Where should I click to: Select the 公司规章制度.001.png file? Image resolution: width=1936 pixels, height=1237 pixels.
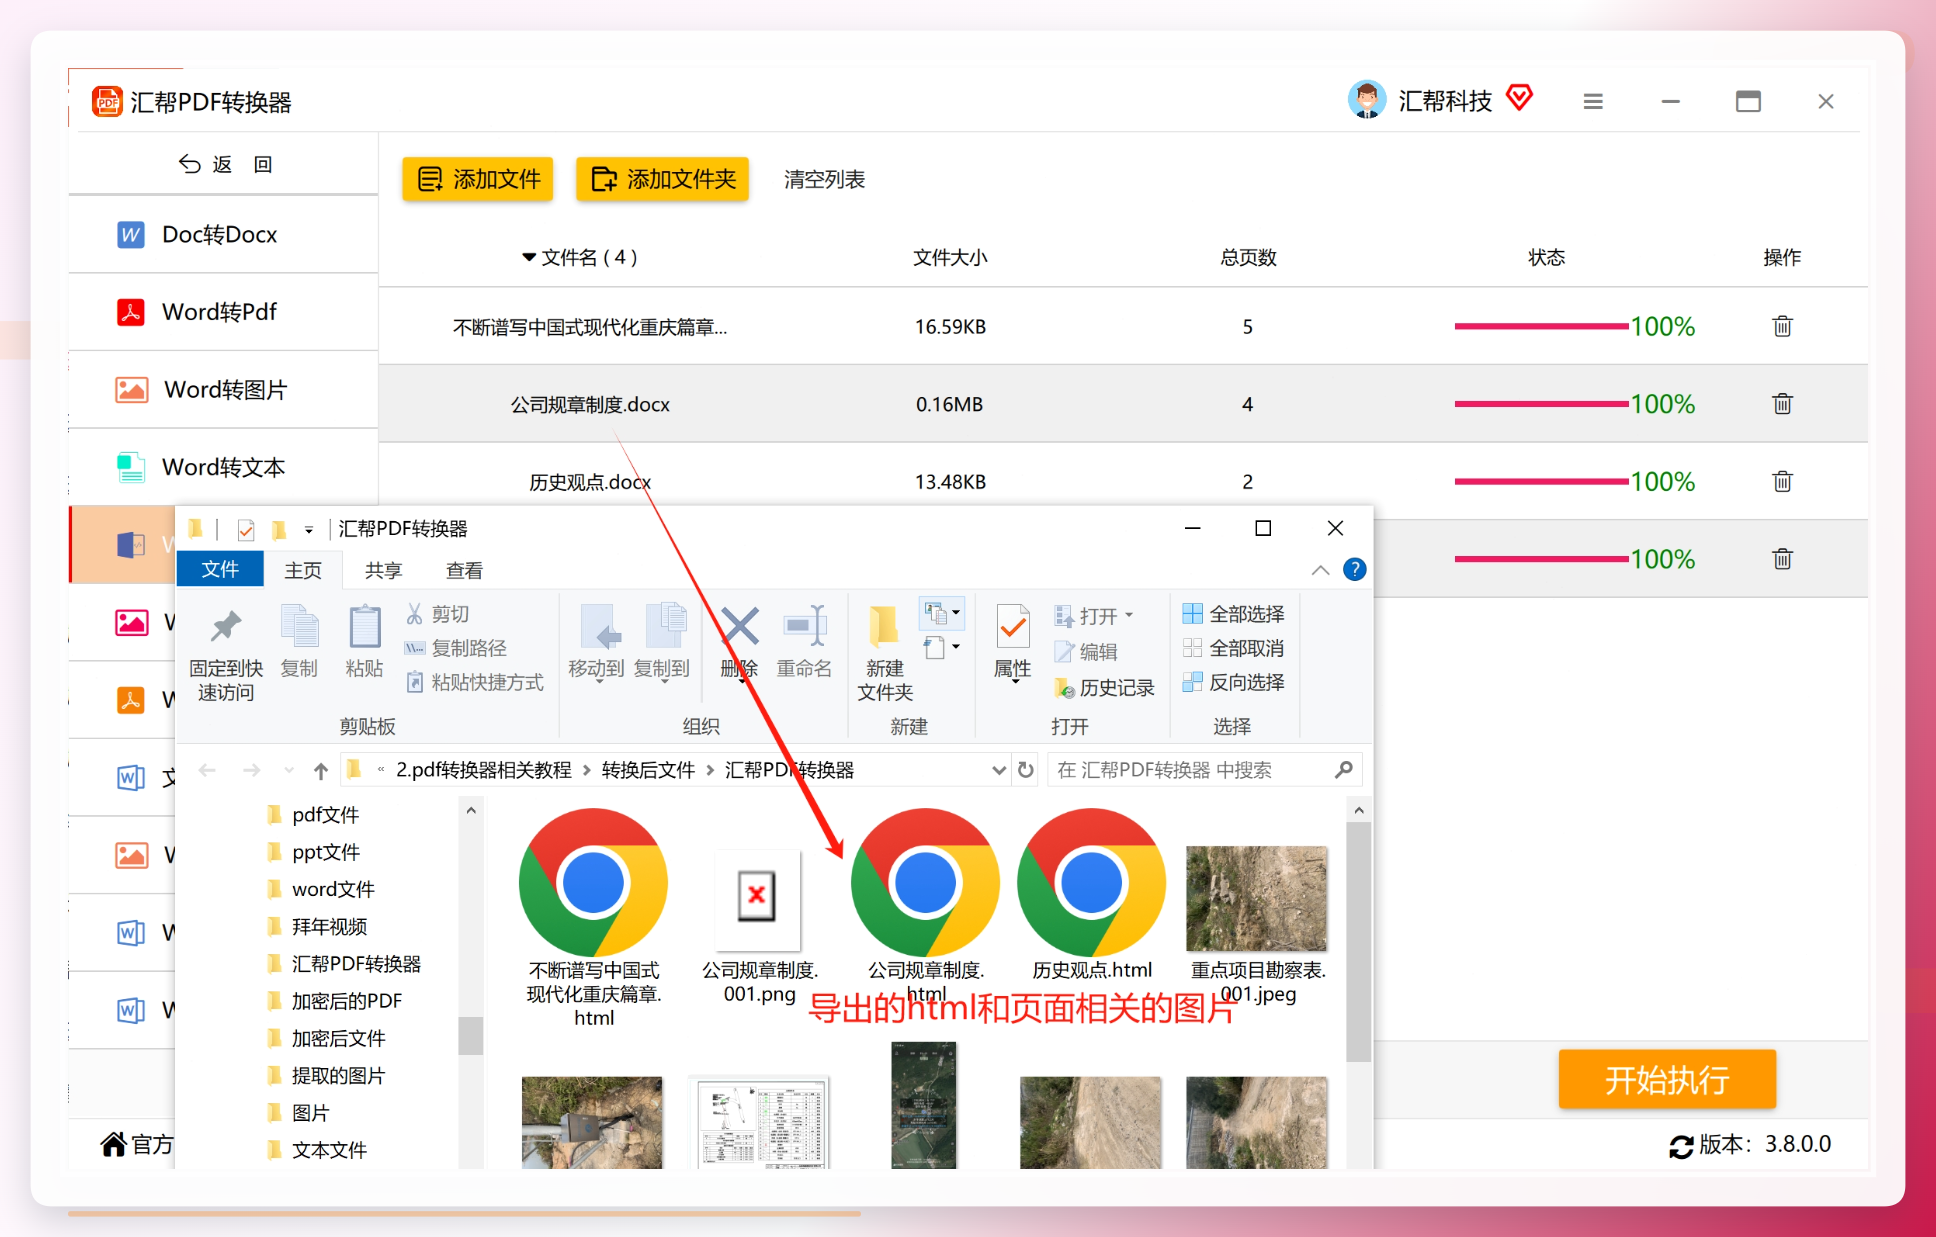[x=759, y=925]
